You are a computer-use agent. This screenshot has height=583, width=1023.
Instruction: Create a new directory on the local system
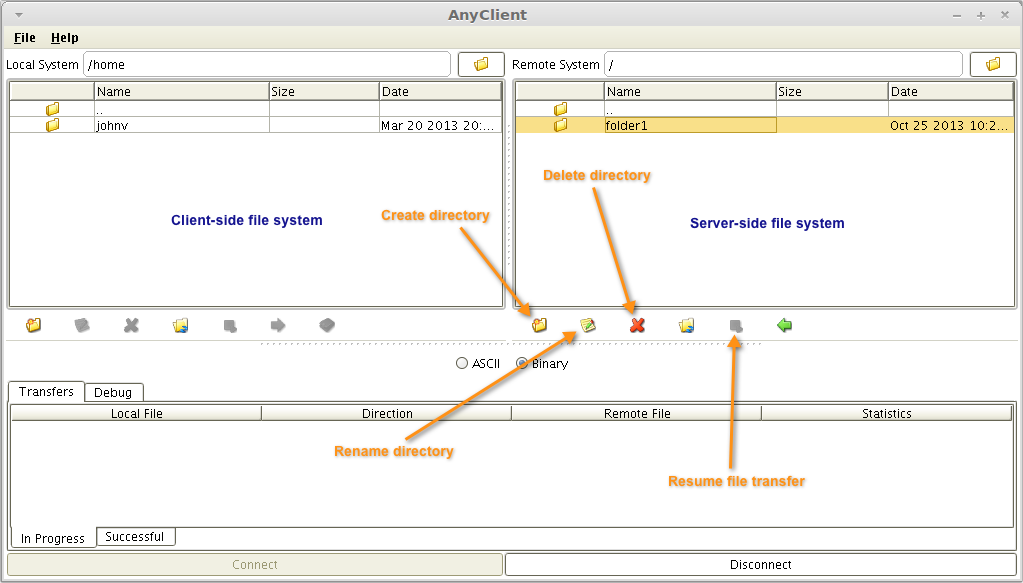tap(33, 325)
